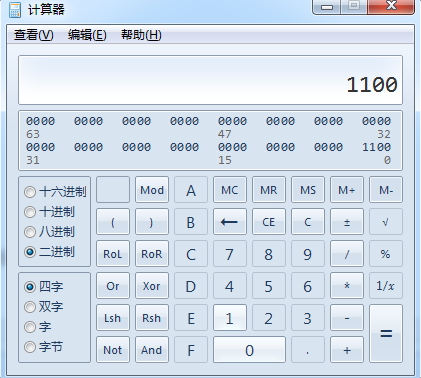Click the M+ memory add button
The image size is (421, 378).
[x=347, y=190]
